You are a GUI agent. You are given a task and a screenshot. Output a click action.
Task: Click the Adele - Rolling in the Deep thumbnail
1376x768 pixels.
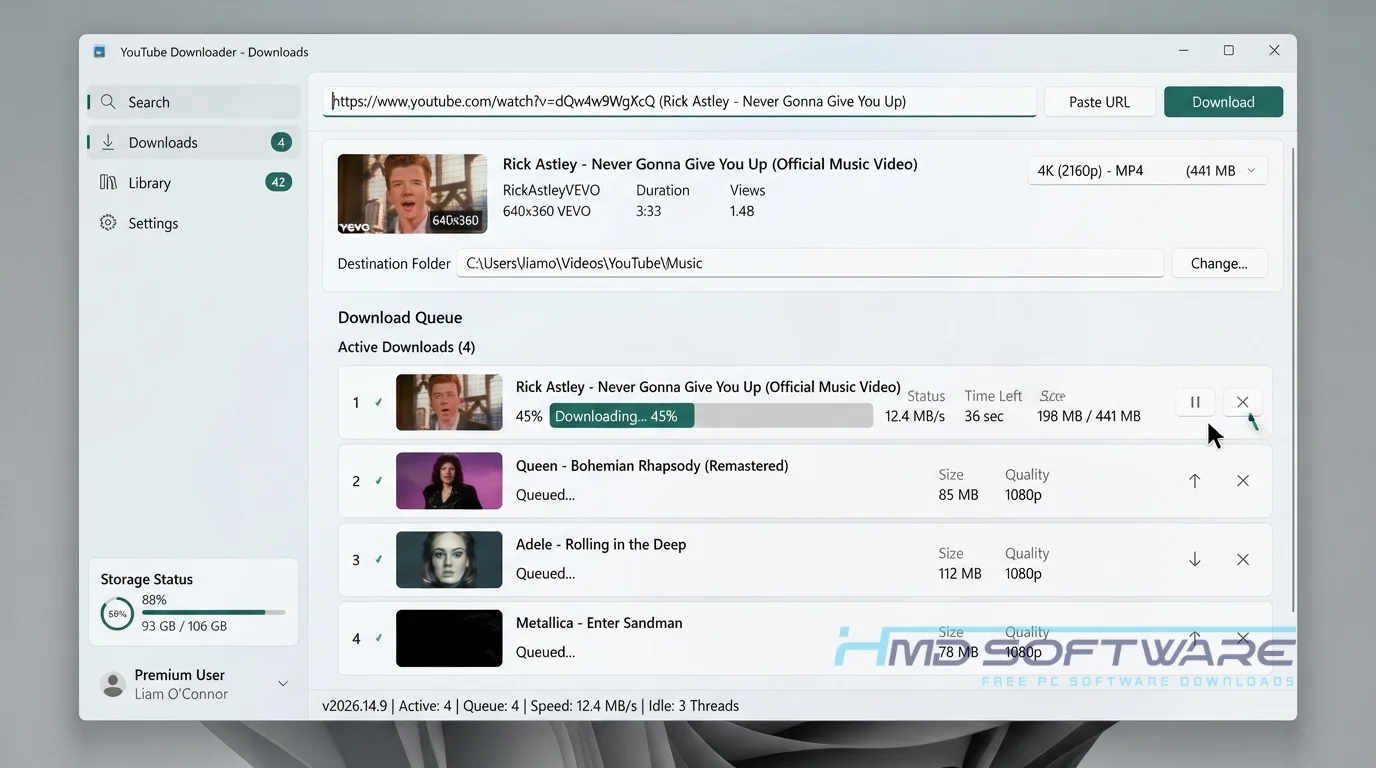pos(449,560)
